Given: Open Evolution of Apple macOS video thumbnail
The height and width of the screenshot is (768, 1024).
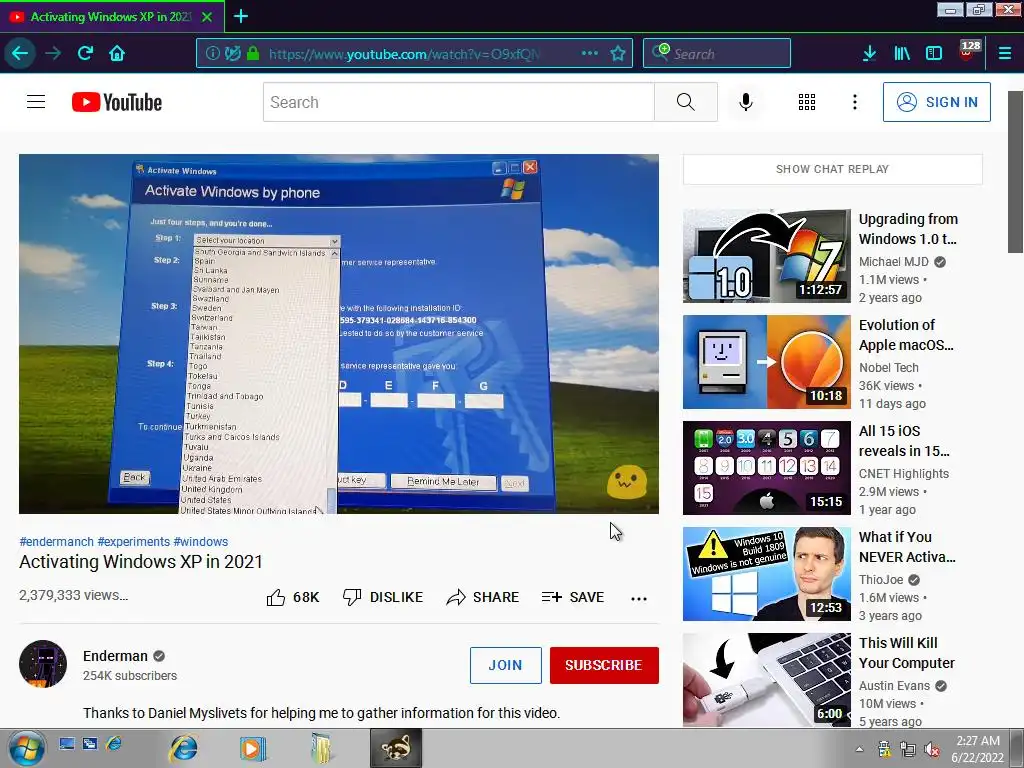Looking at the screenshot, I should tap(767, 362).
